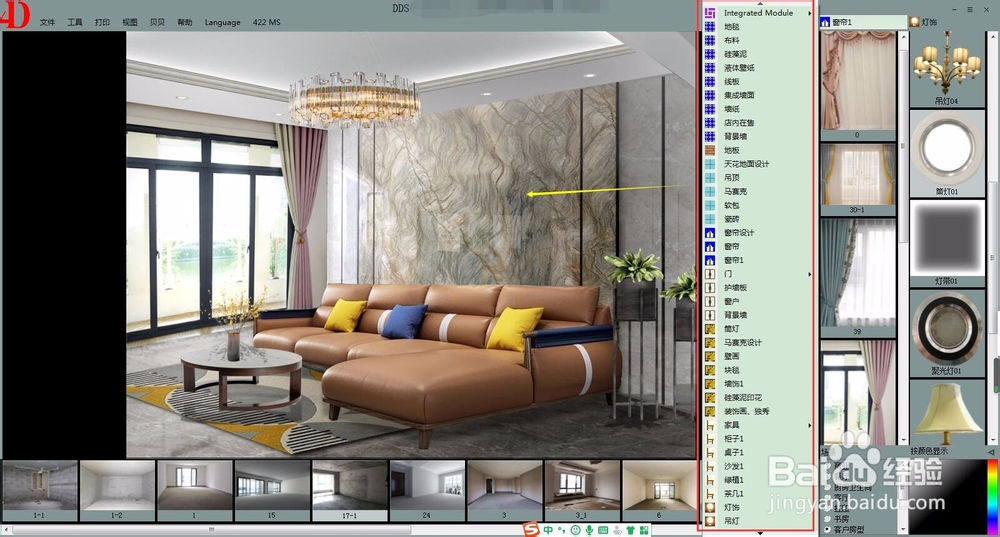The width and height of the screenshot is (1000, 537).
Task: Select the 吊灯04 chandelier thumbnail
Action: pyautogui.click(x=946, y=68)
